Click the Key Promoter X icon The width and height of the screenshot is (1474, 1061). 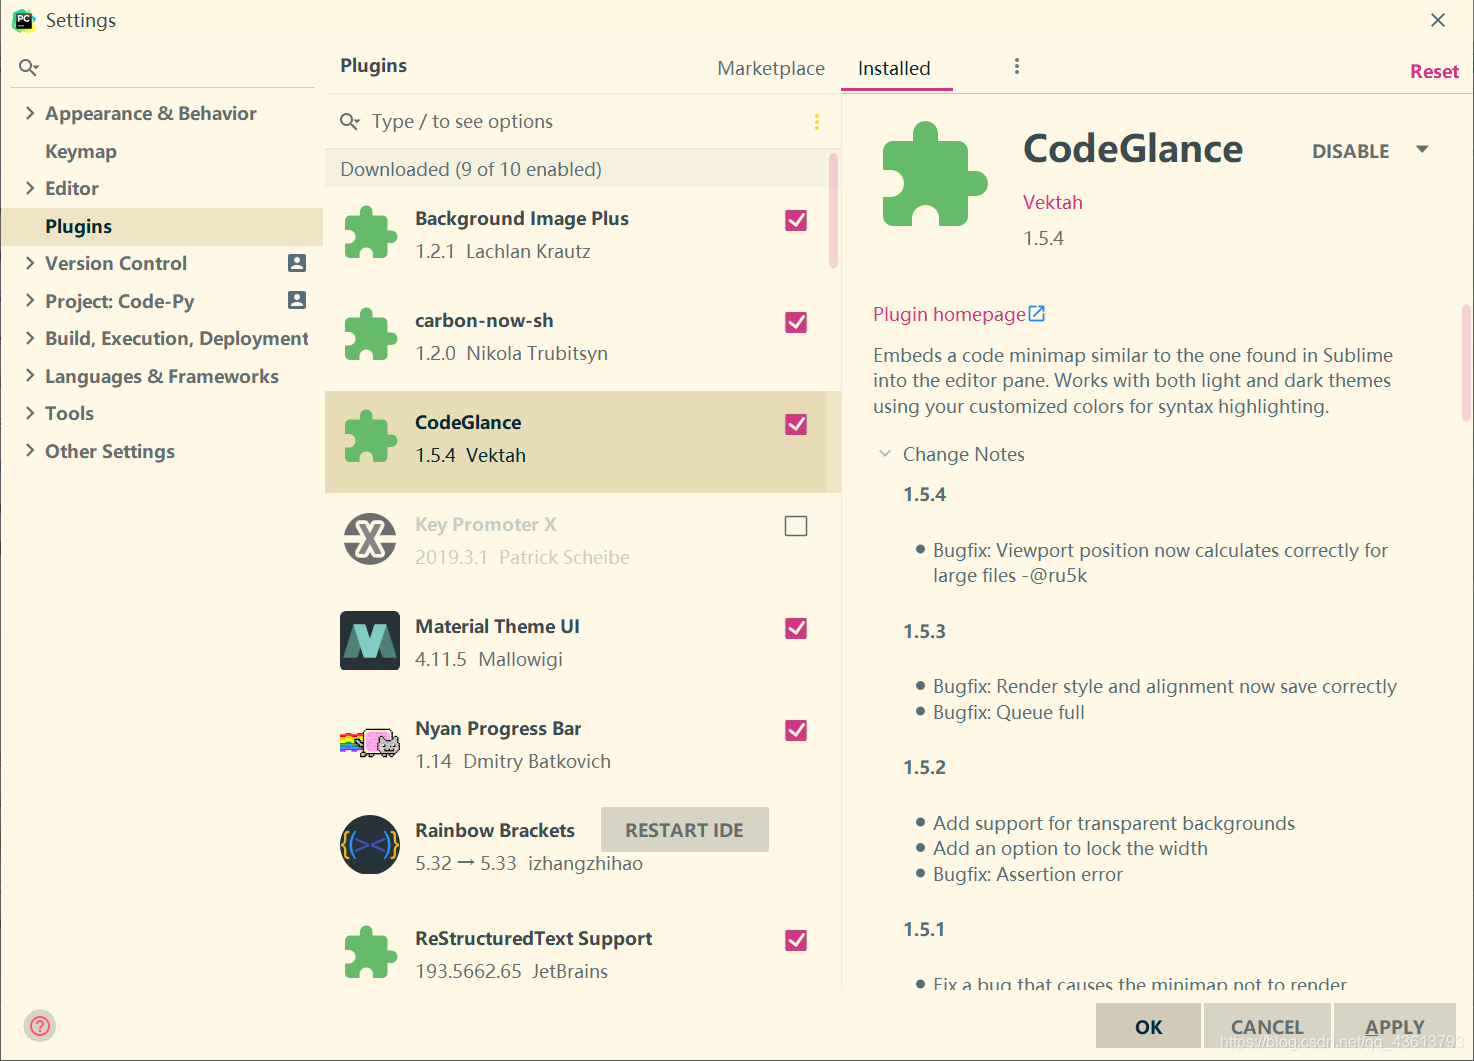[370, 539]
